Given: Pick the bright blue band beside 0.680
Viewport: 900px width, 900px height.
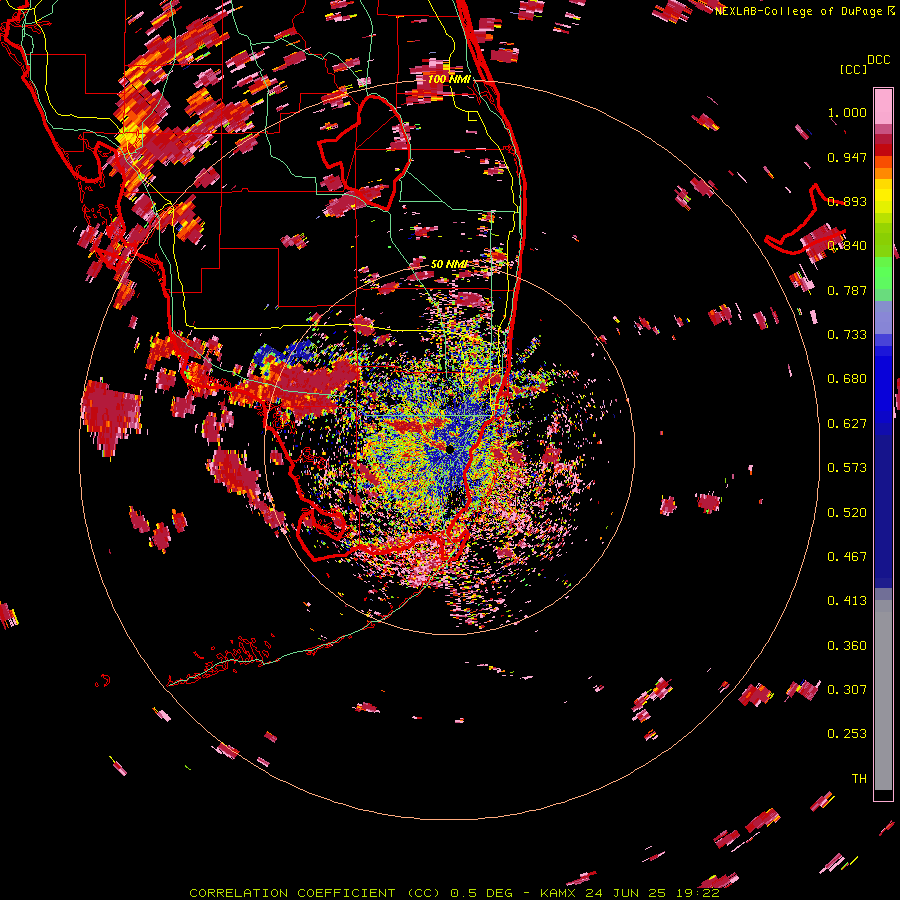Looking at the screenshot, I should (x=883, y=385).
